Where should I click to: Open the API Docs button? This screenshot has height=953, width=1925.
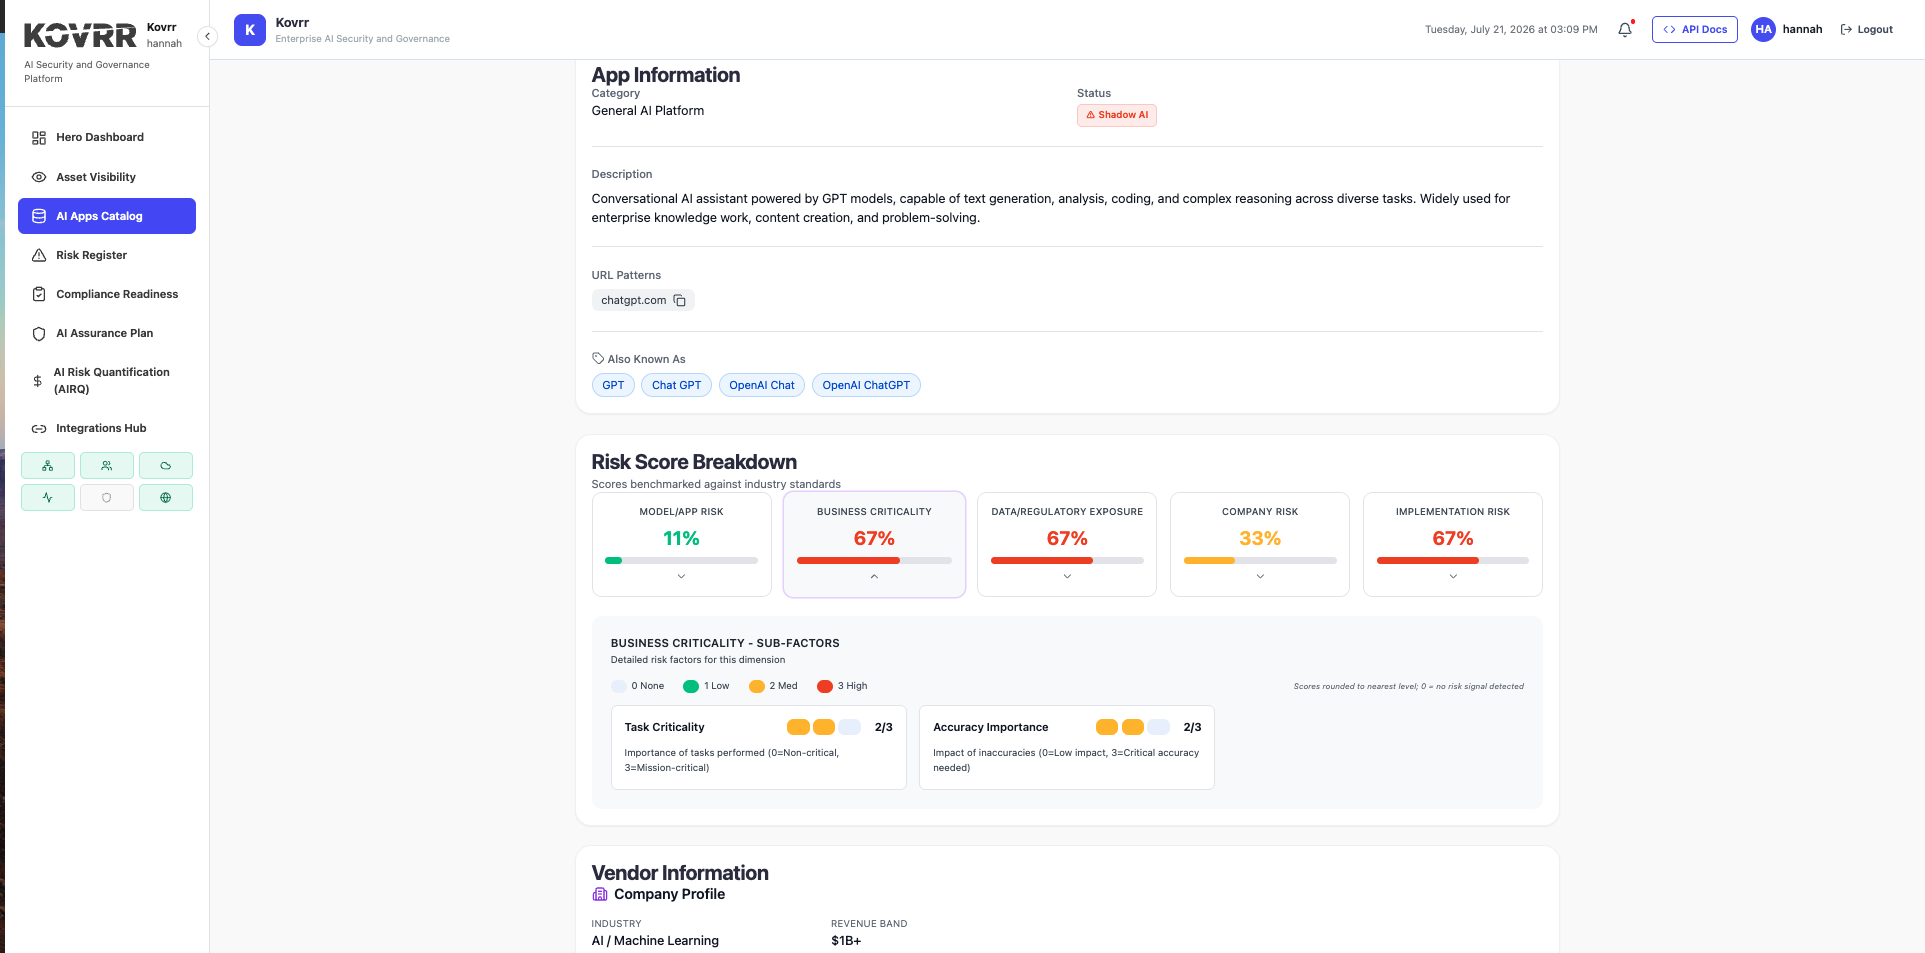(x=1695, y=30)
